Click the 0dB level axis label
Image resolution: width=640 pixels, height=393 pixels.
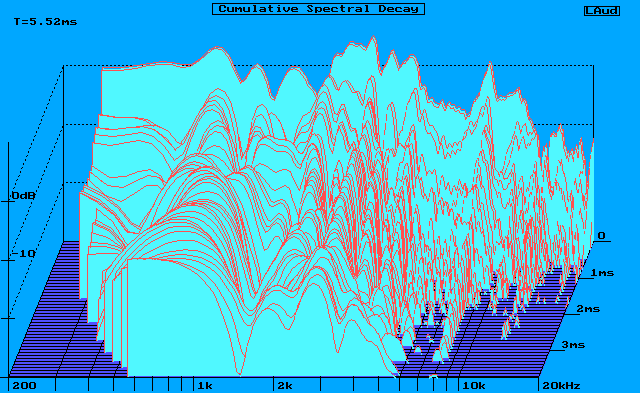(x=24, y=196)
